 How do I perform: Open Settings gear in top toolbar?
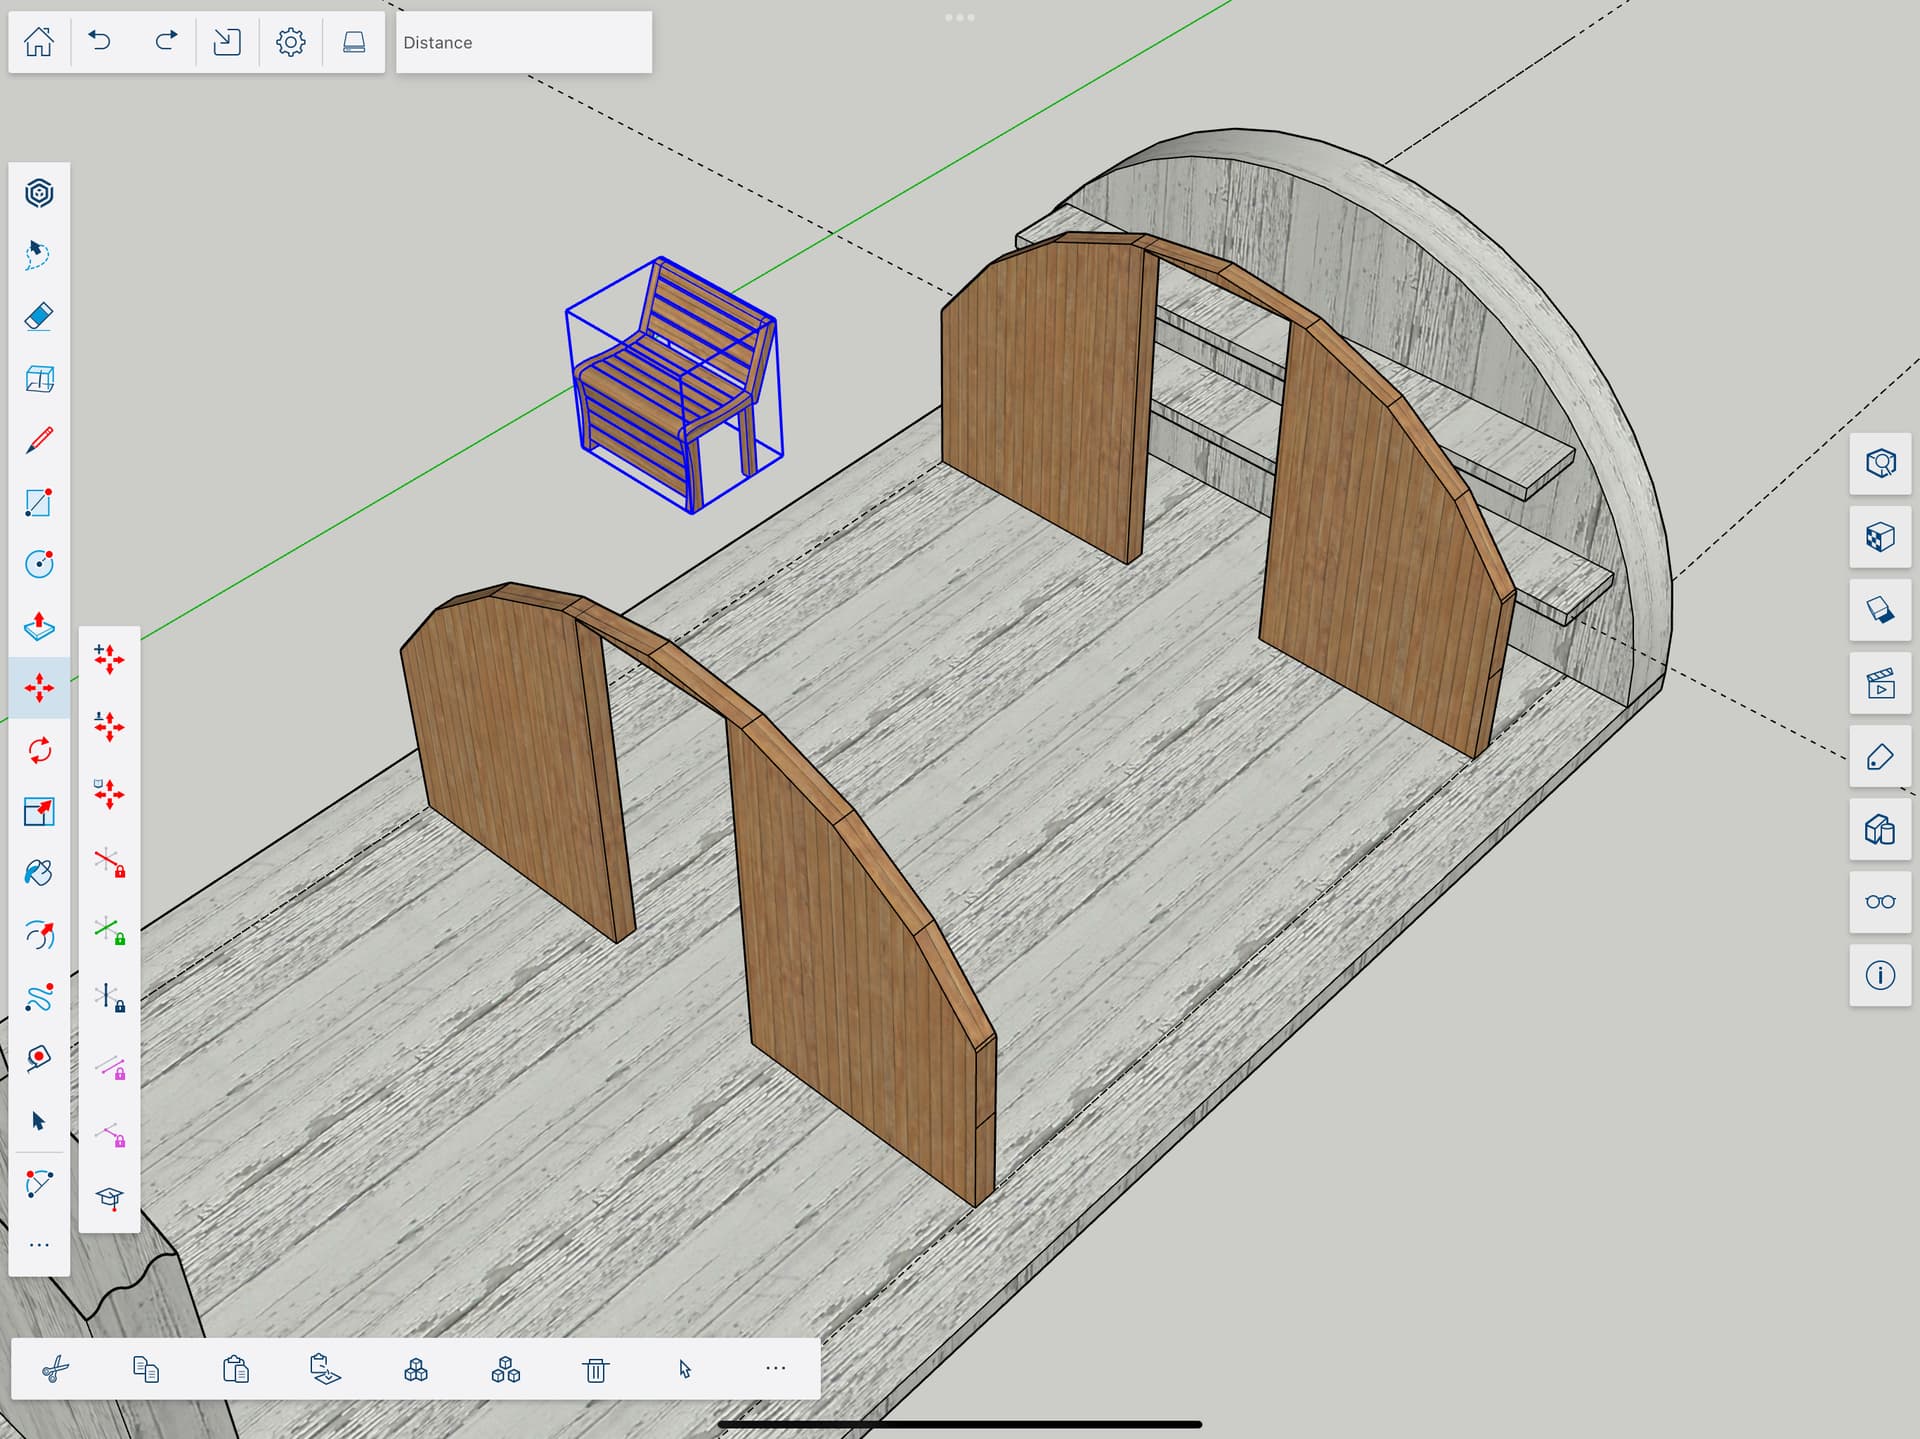pos(290,42)
